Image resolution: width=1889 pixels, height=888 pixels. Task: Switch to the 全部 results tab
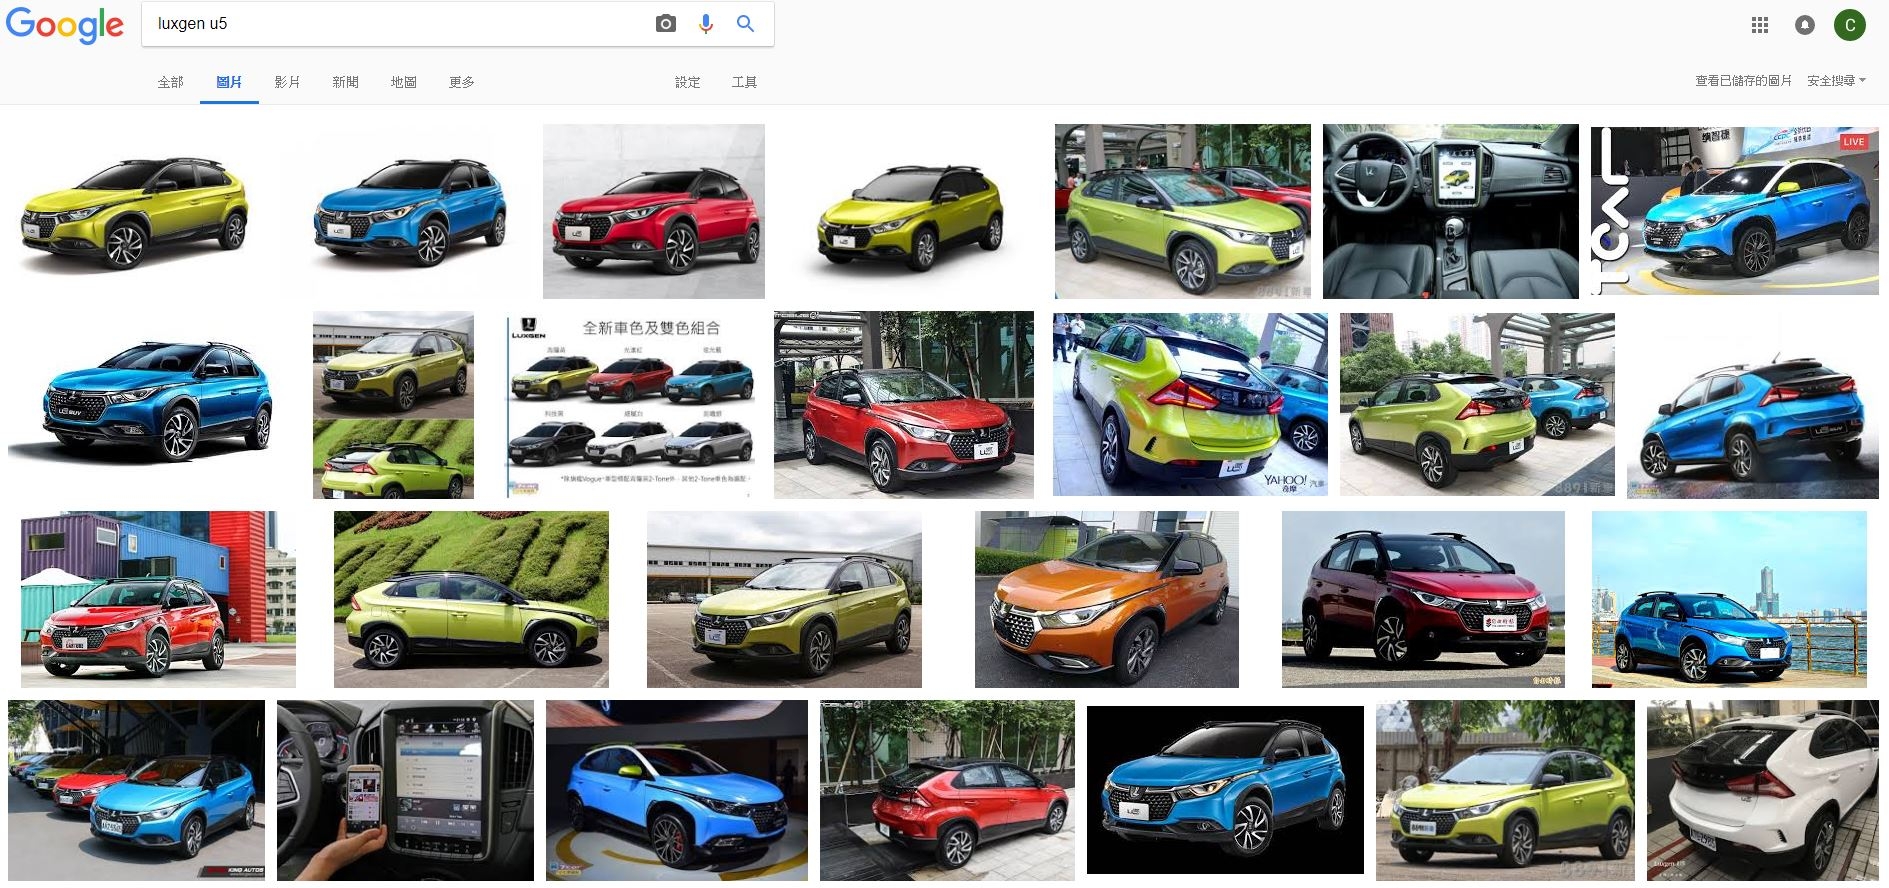coord(171,82)
